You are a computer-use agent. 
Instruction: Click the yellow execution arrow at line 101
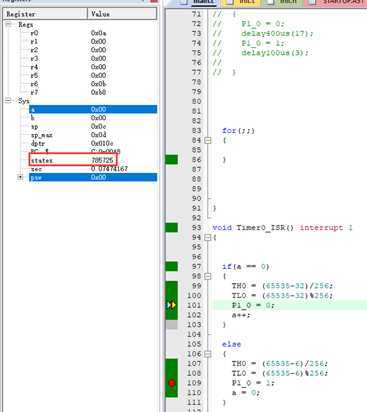171,305
